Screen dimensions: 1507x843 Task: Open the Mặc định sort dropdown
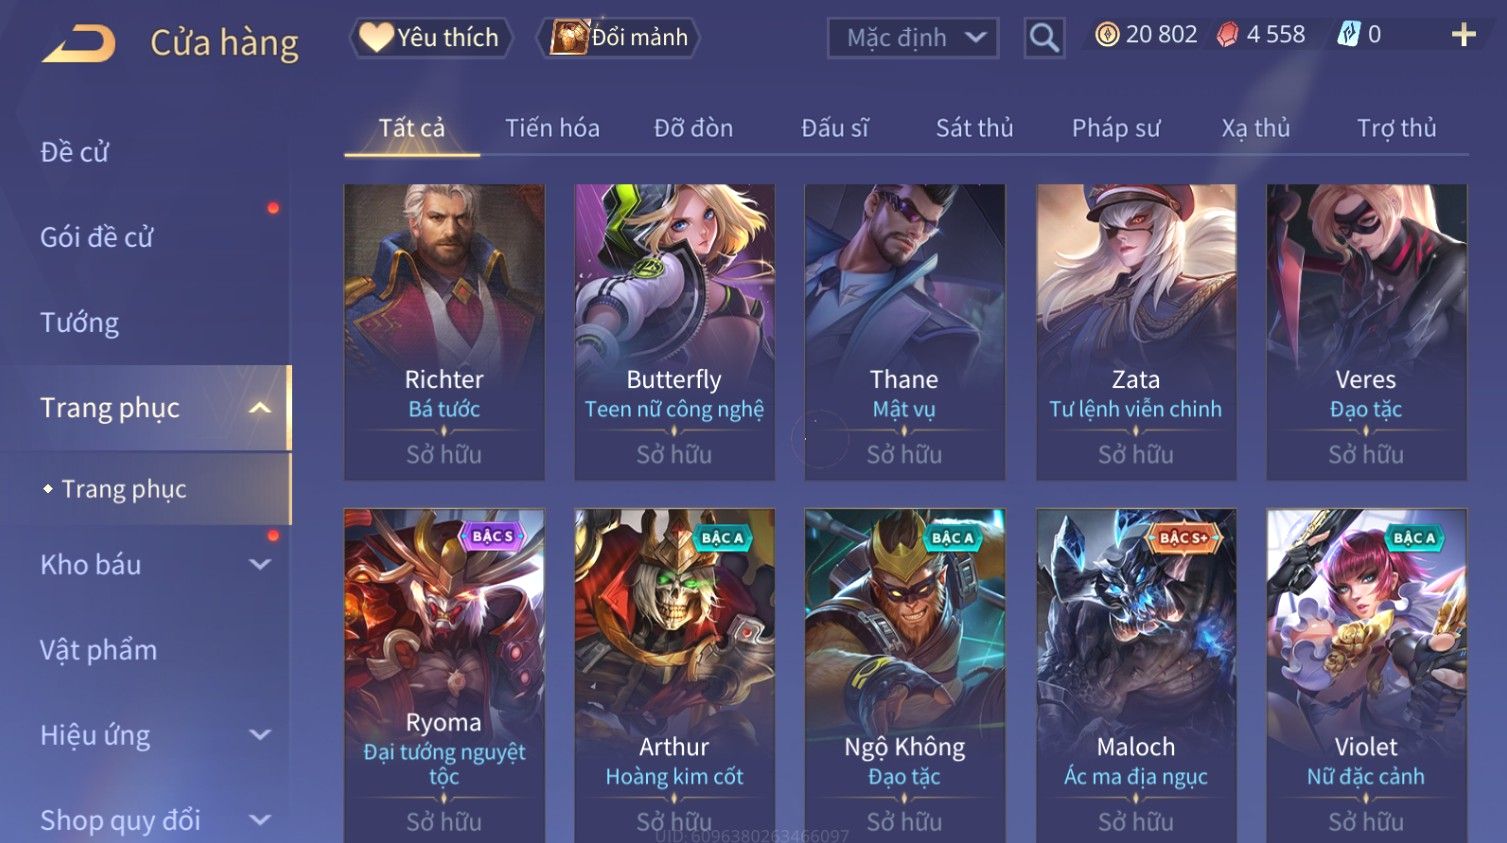(913, 38)
